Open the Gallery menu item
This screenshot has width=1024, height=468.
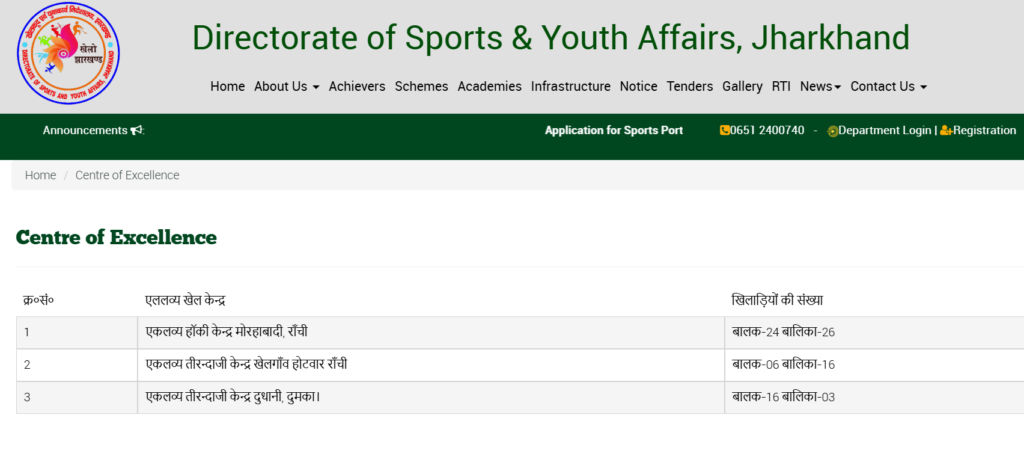click(743, 86)
